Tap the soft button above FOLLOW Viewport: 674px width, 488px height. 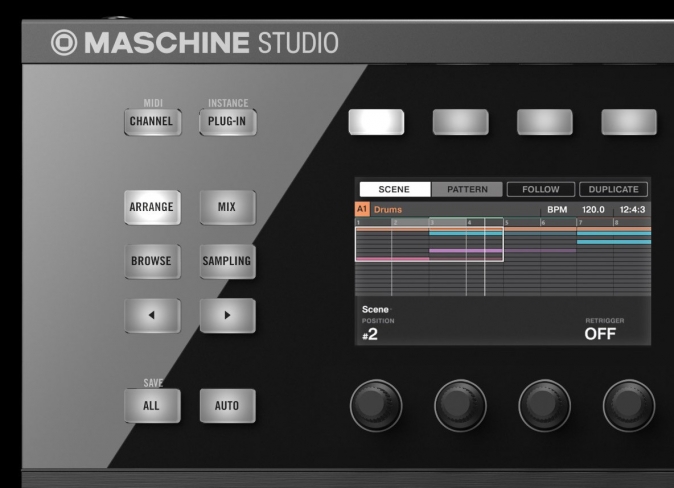pyautogui.click(x=545, y=122)
